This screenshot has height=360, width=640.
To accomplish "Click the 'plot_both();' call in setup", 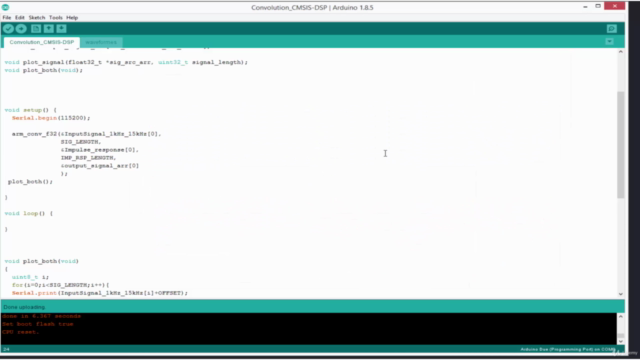I will tap(30, 182).
